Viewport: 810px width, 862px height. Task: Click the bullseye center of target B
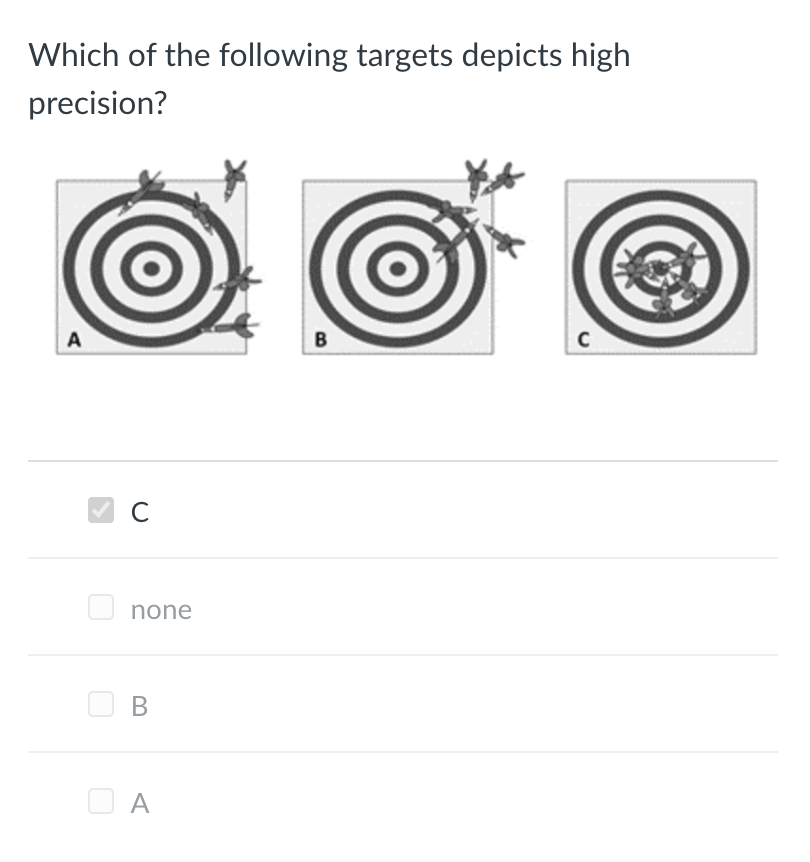(x=398, y=268)
